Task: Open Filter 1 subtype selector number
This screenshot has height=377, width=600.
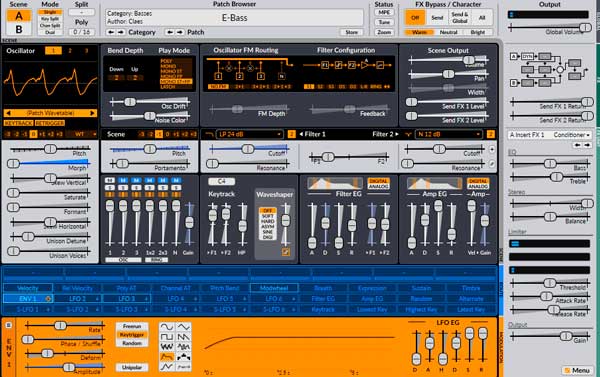Action: 292,134
